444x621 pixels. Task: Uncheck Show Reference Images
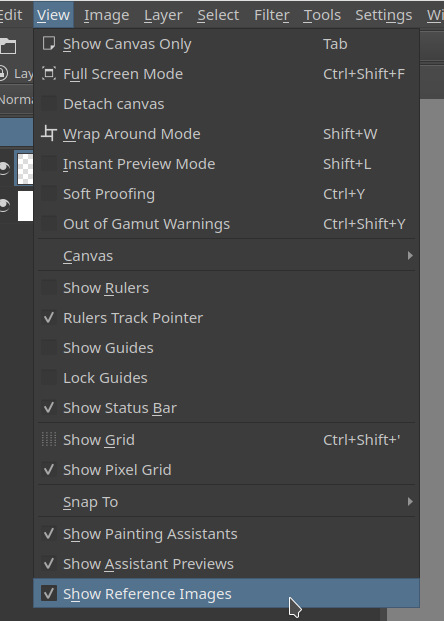click(49, 593)
